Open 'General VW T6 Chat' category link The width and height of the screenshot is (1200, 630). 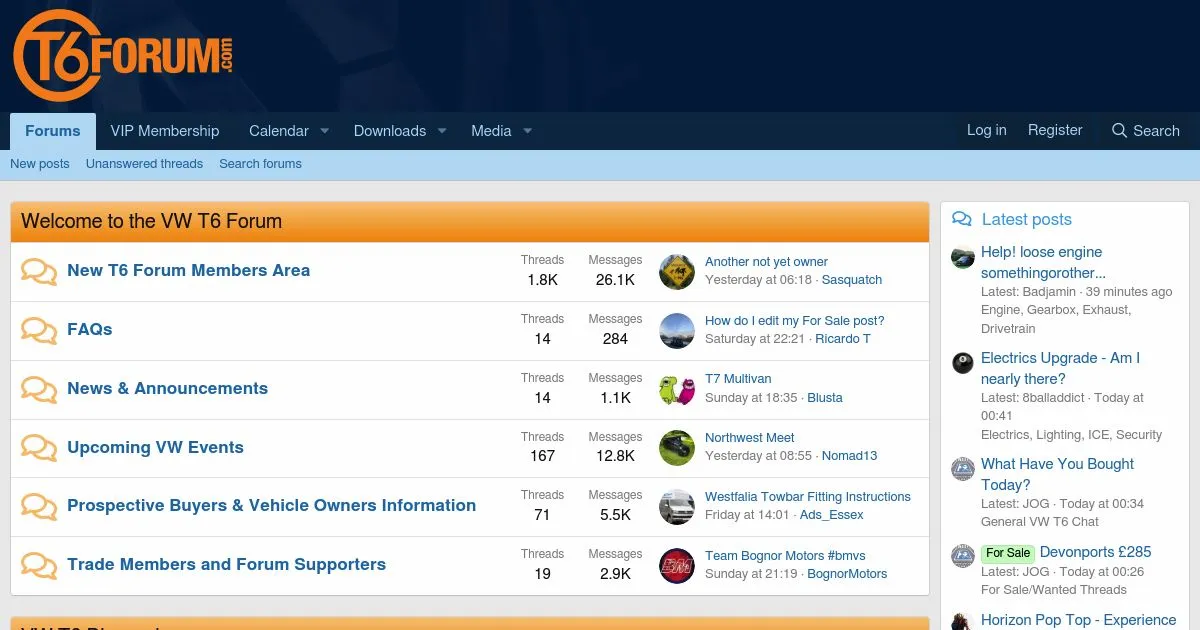(x=1040, y=521)
